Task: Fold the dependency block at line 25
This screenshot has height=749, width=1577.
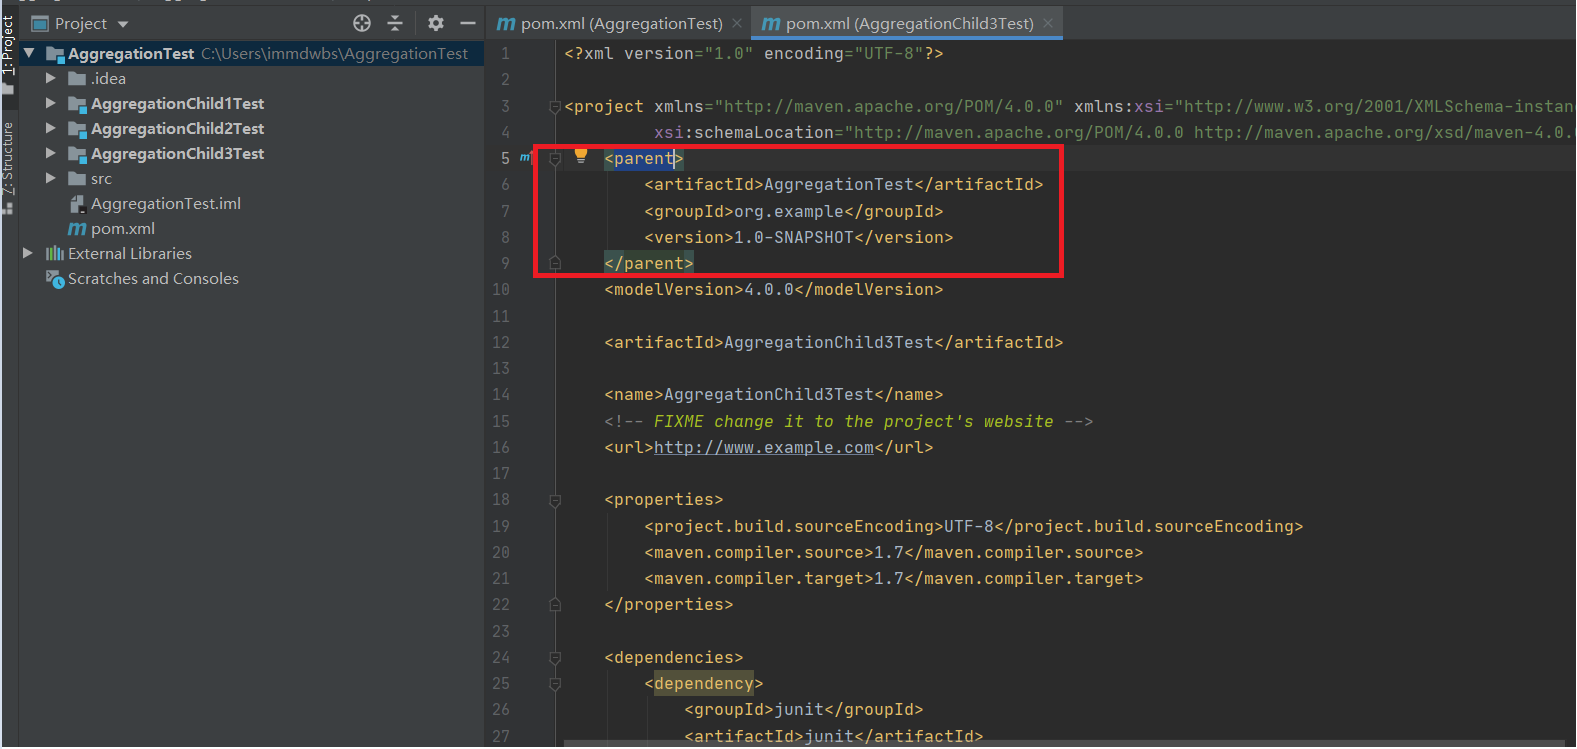Action: (x=555, y=684)
